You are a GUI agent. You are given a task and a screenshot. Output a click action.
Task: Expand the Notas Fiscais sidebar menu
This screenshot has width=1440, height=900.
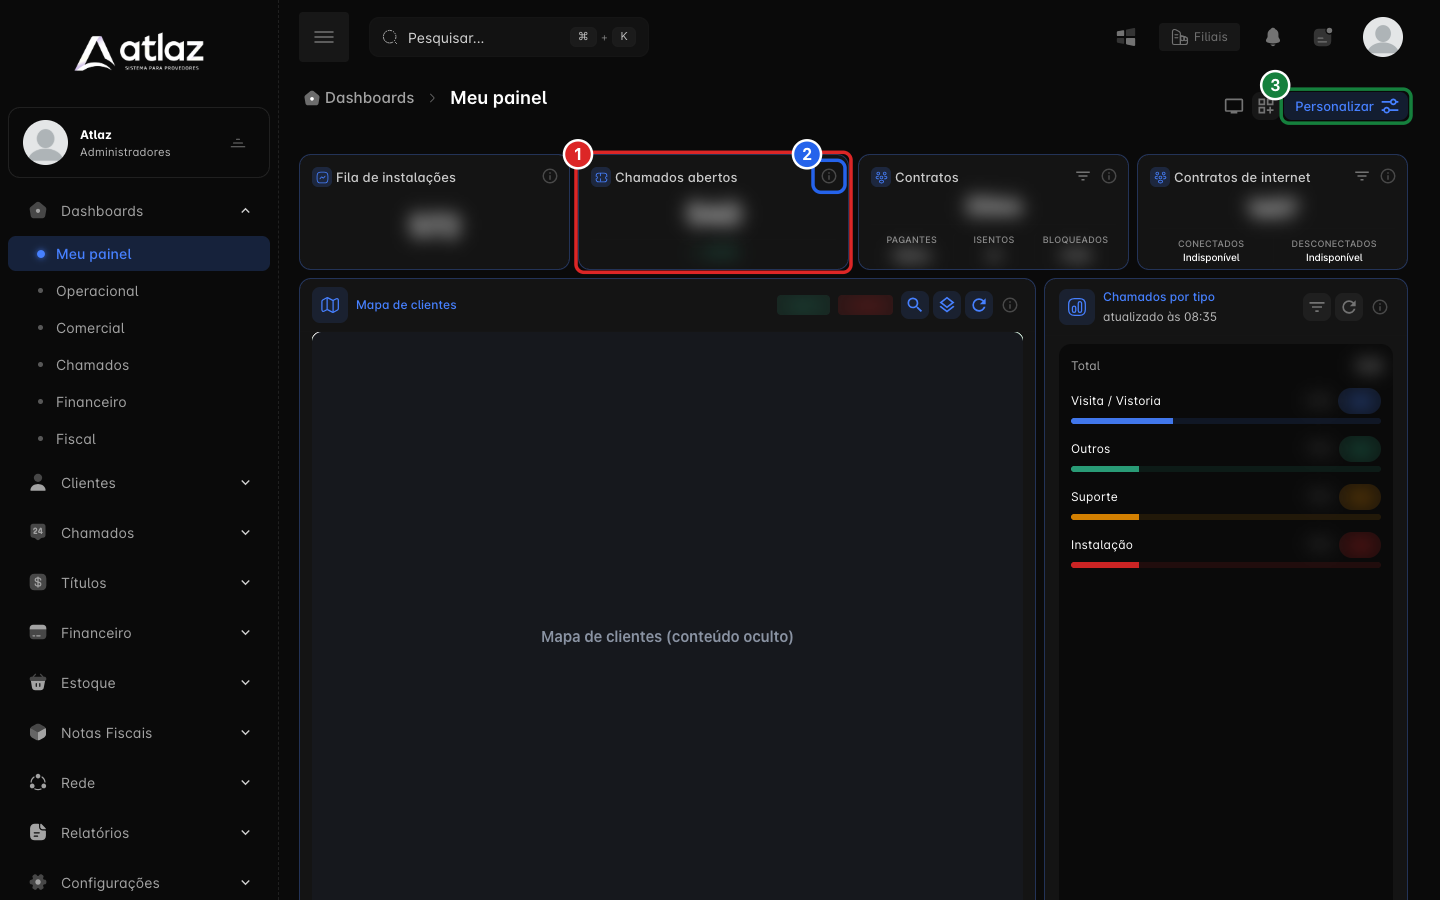[x=139, y=733]
